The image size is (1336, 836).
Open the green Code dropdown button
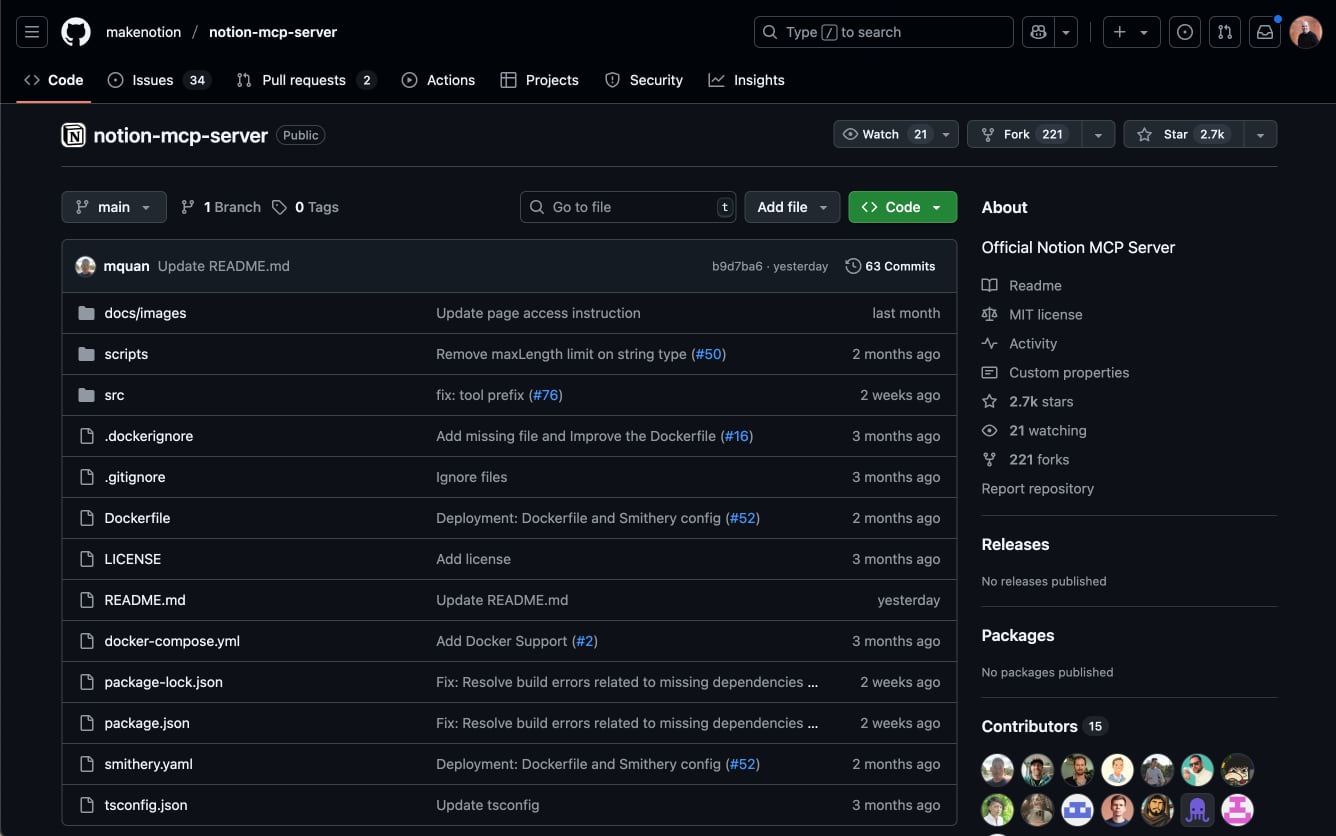coord(902,207)
